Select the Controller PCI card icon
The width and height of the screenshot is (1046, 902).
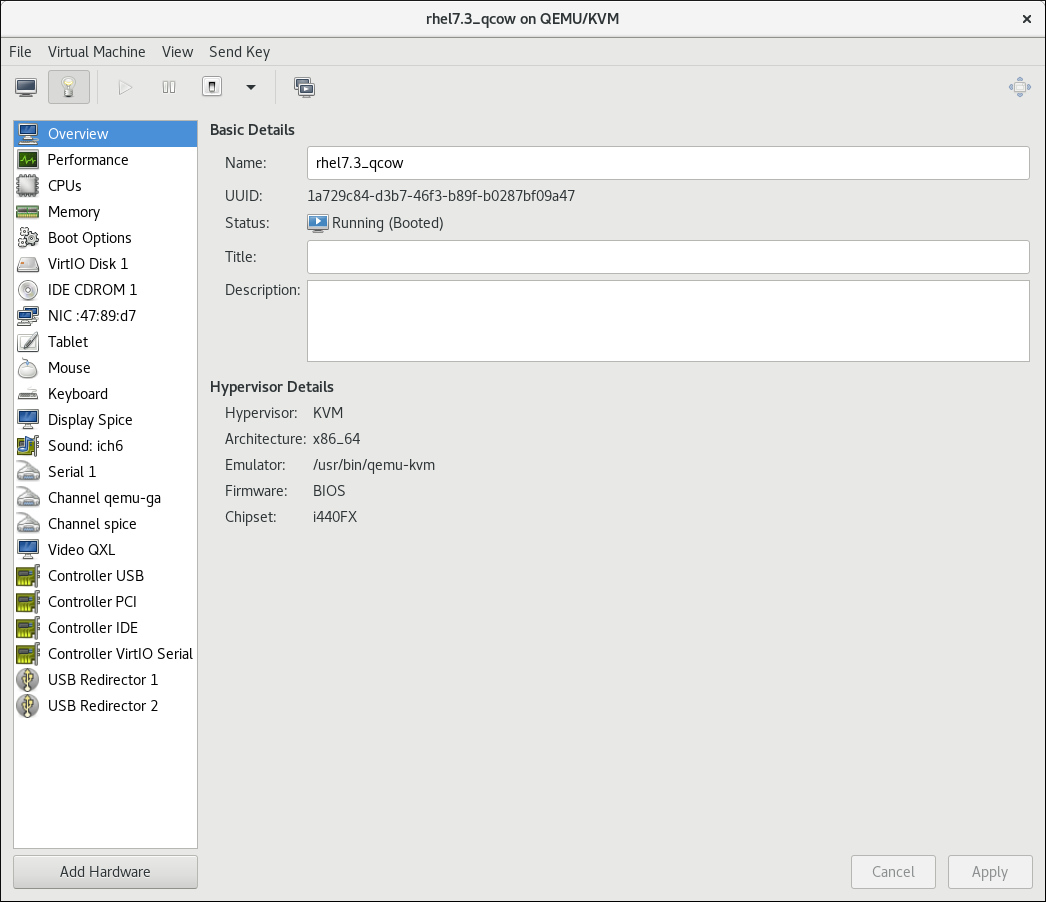[x=28, y=602]
